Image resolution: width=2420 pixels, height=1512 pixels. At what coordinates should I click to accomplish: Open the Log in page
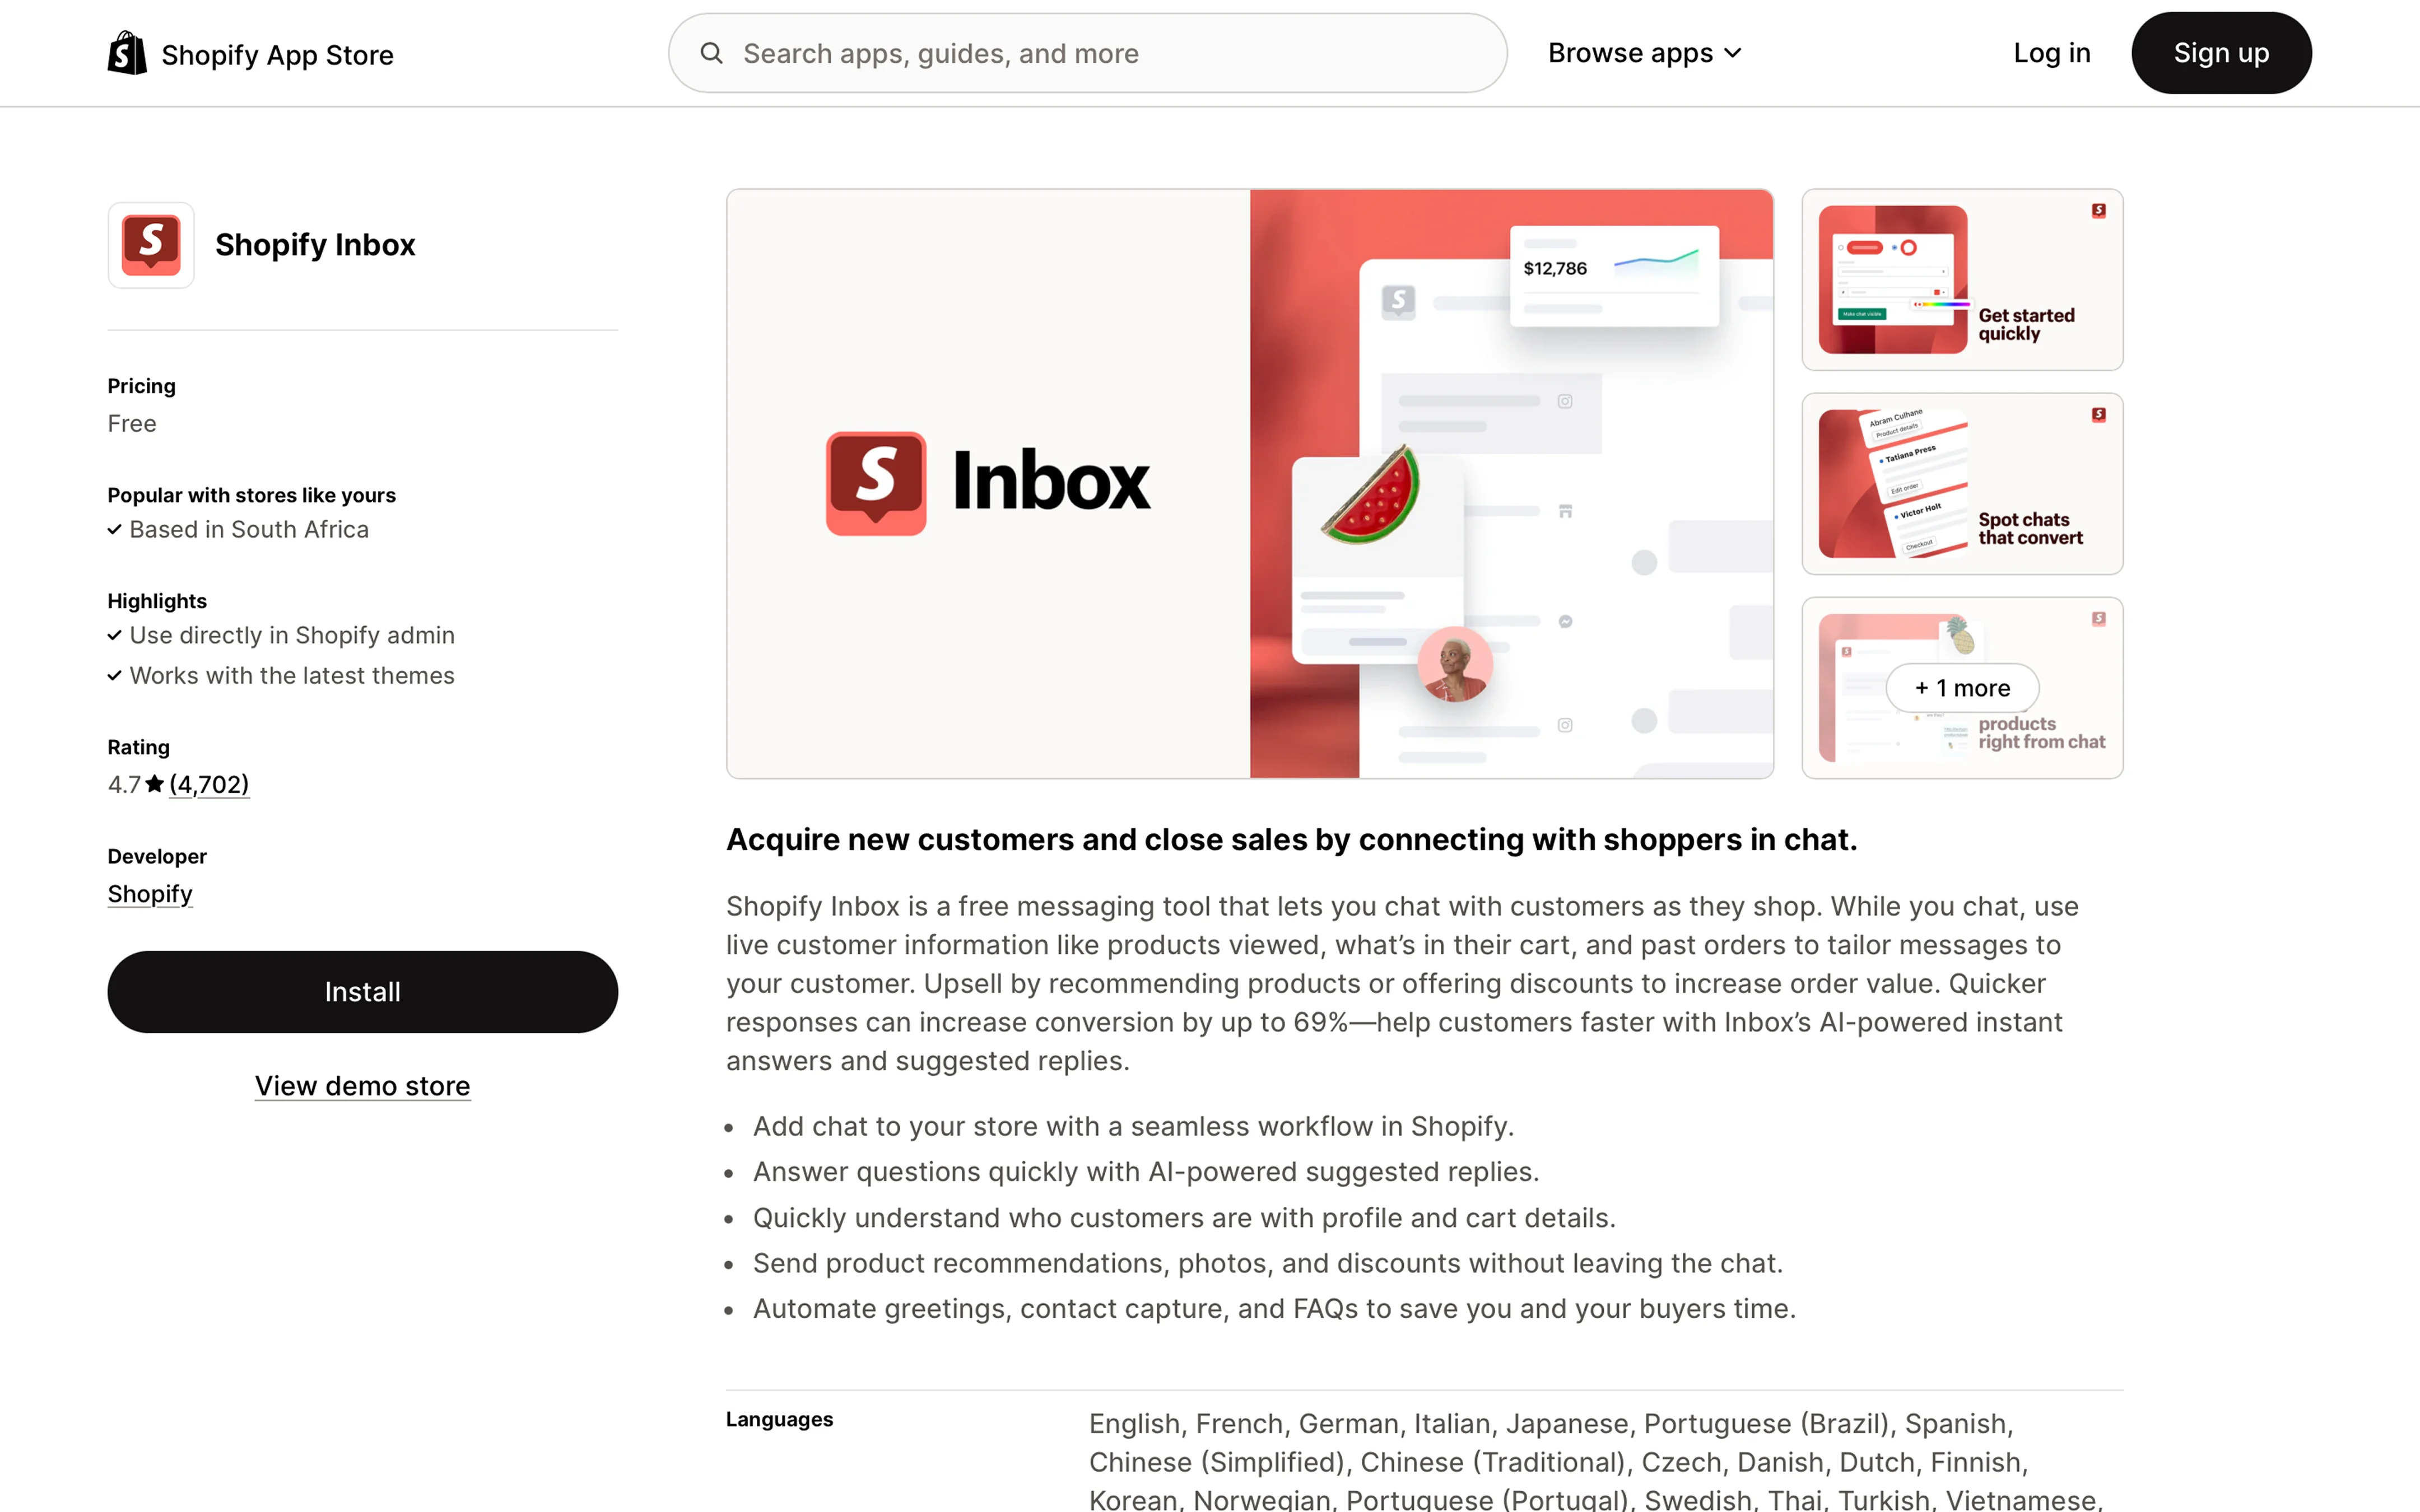click(x=2051, y=53)
